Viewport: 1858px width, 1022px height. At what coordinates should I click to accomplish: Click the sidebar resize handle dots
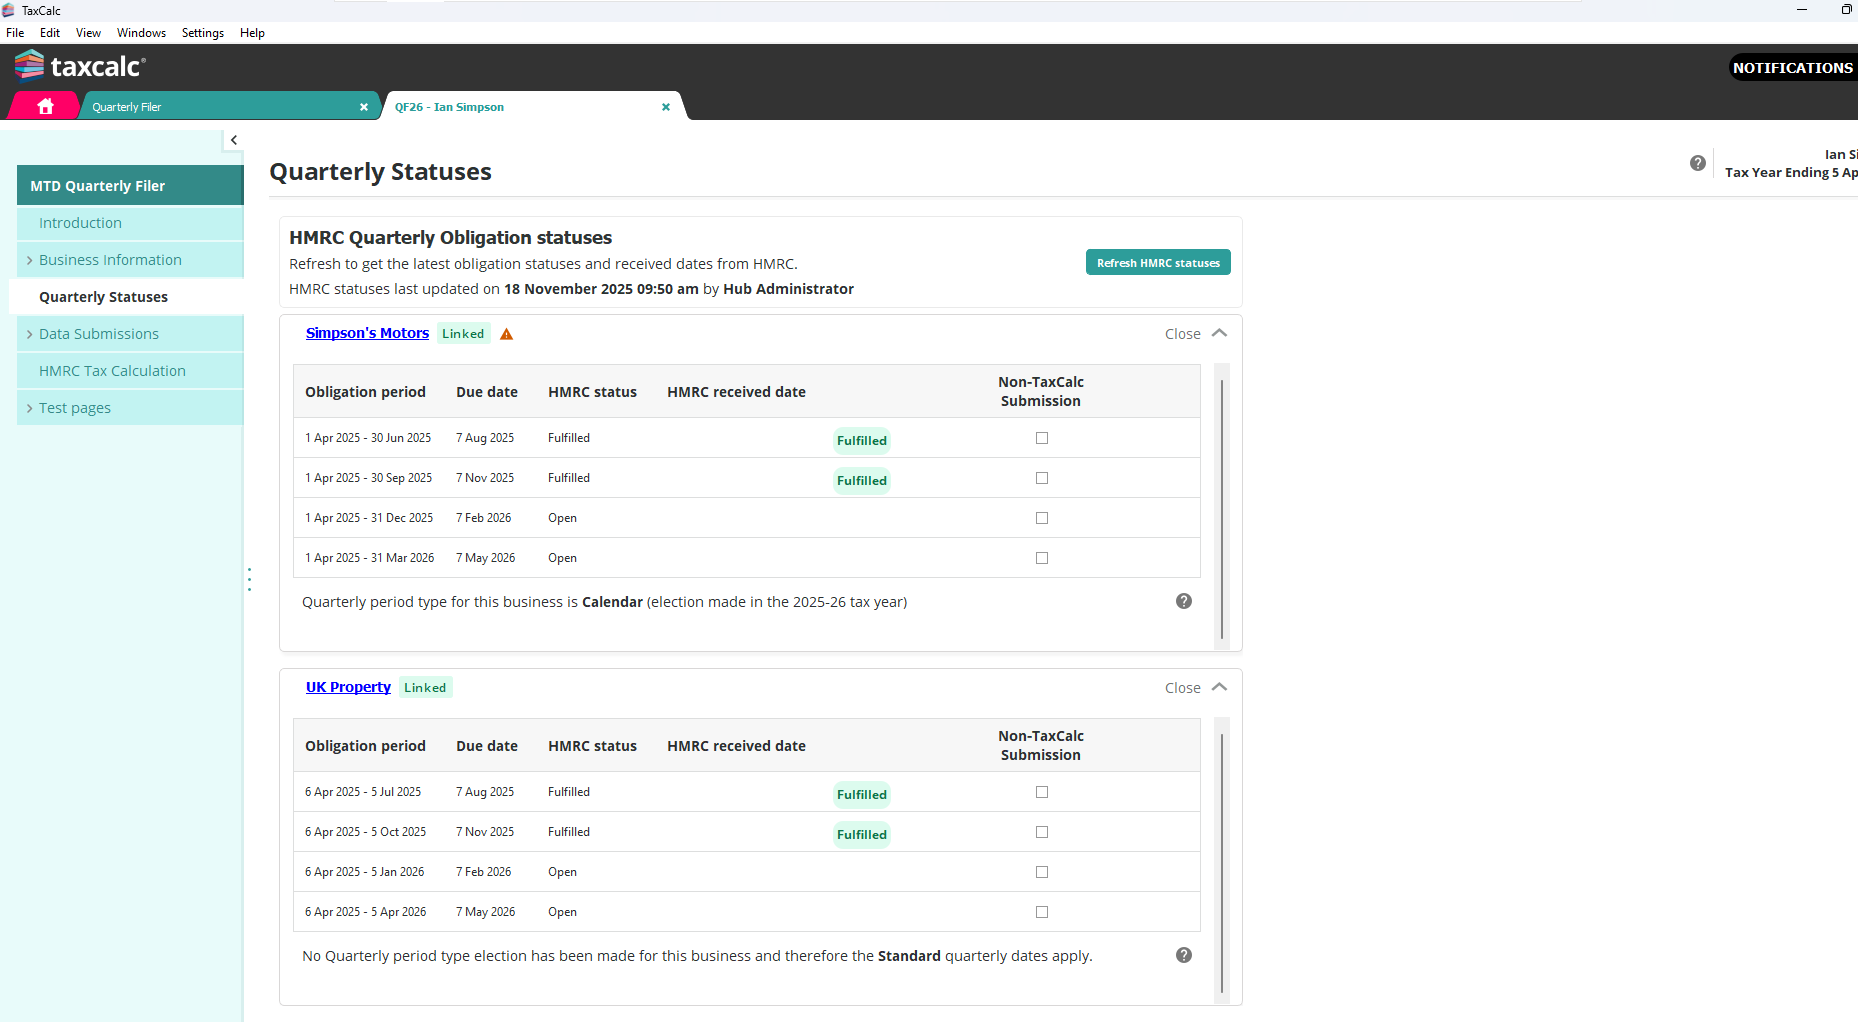[249, 579]
